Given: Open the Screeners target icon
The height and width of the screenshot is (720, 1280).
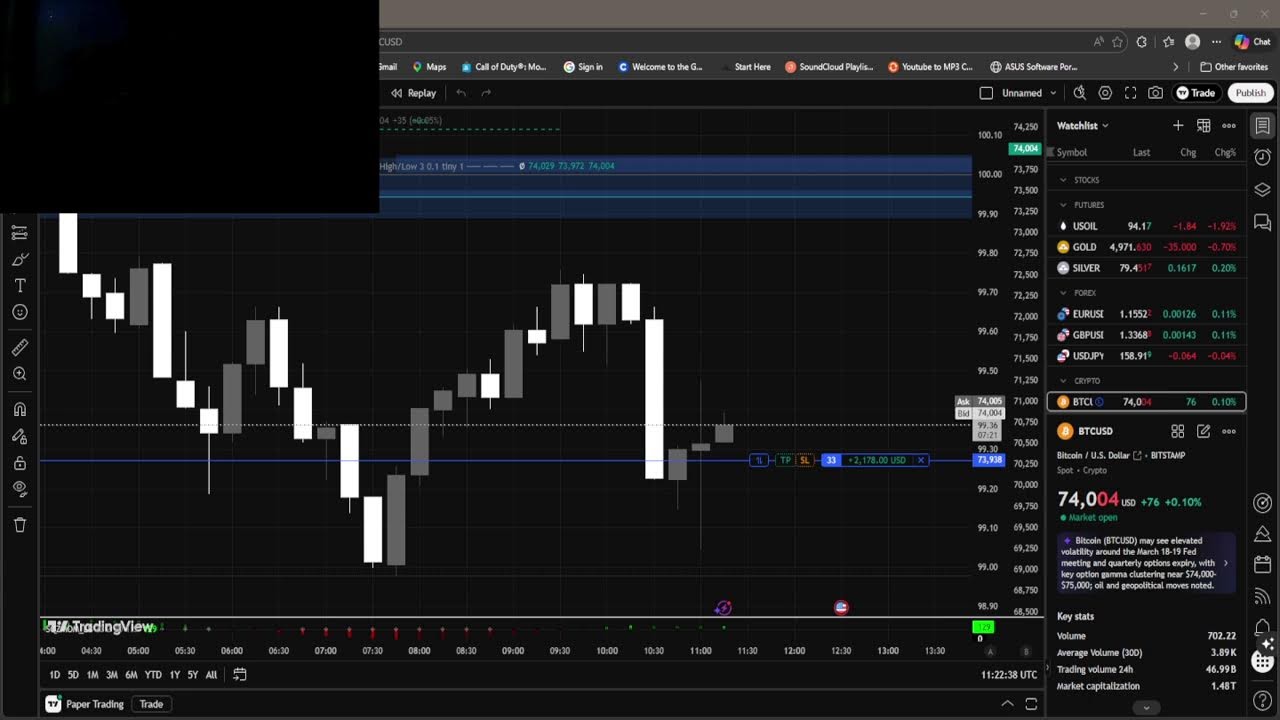Looking at the screenshot, I should coord(1263,503).
